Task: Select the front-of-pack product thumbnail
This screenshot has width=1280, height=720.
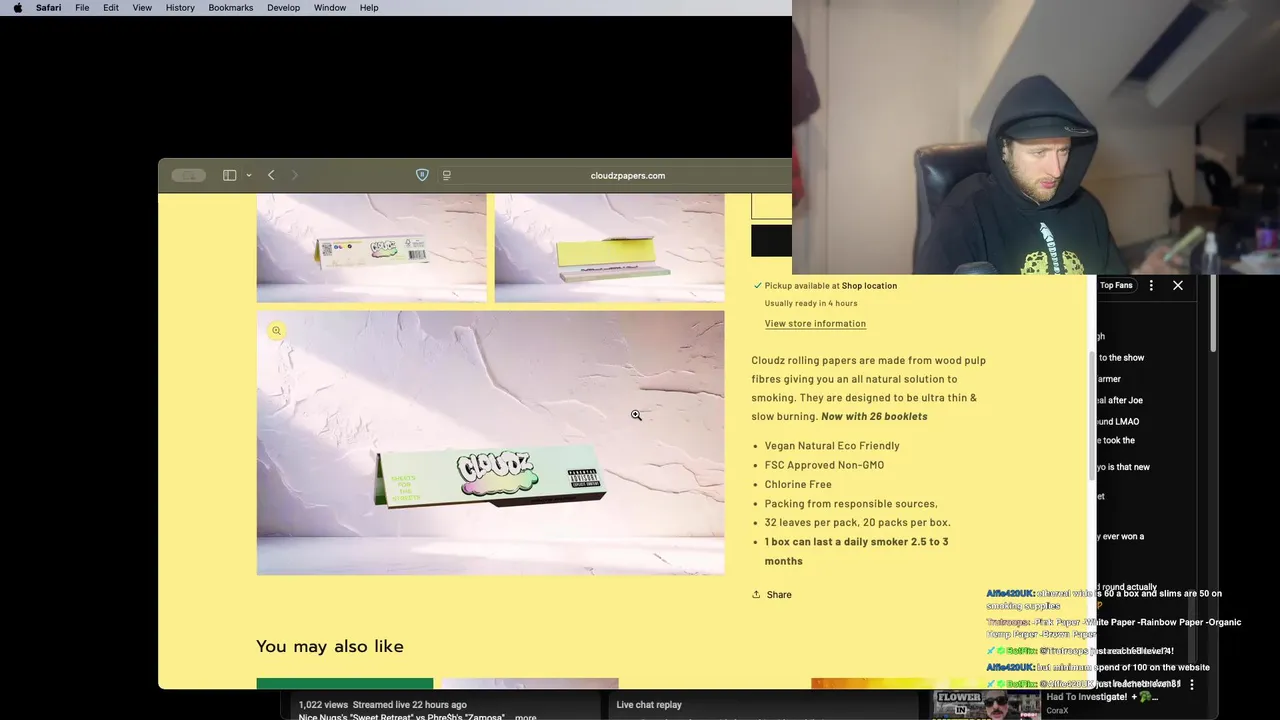Action: [x=371, y=247]
